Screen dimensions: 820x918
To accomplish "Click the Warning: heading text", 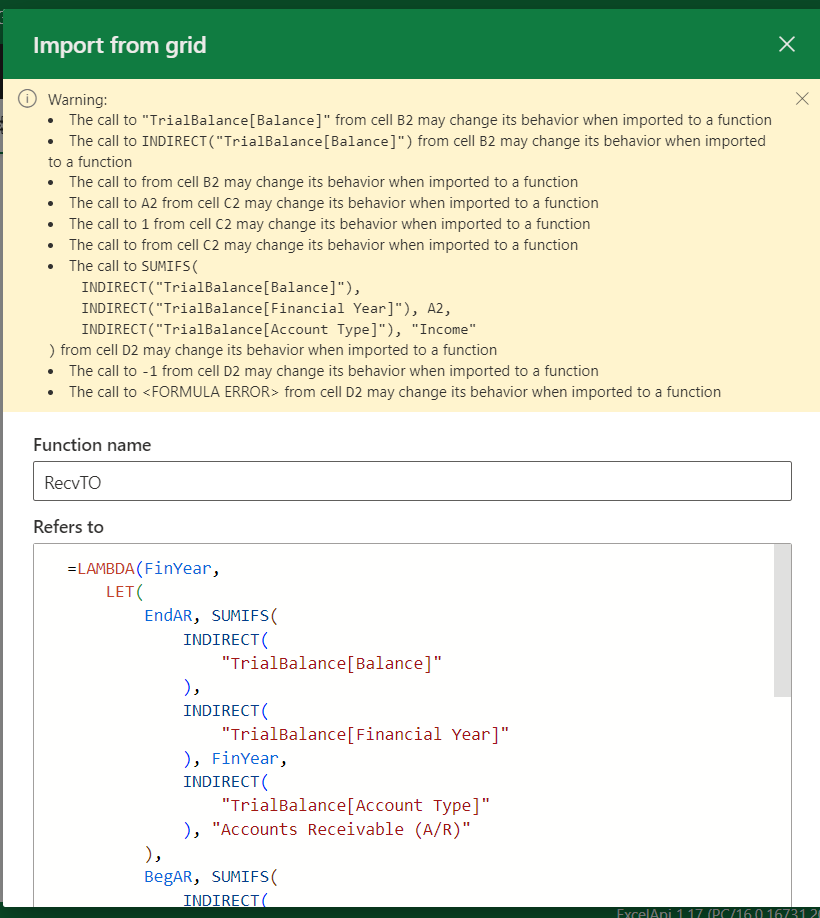I will (x=78, y=100).
